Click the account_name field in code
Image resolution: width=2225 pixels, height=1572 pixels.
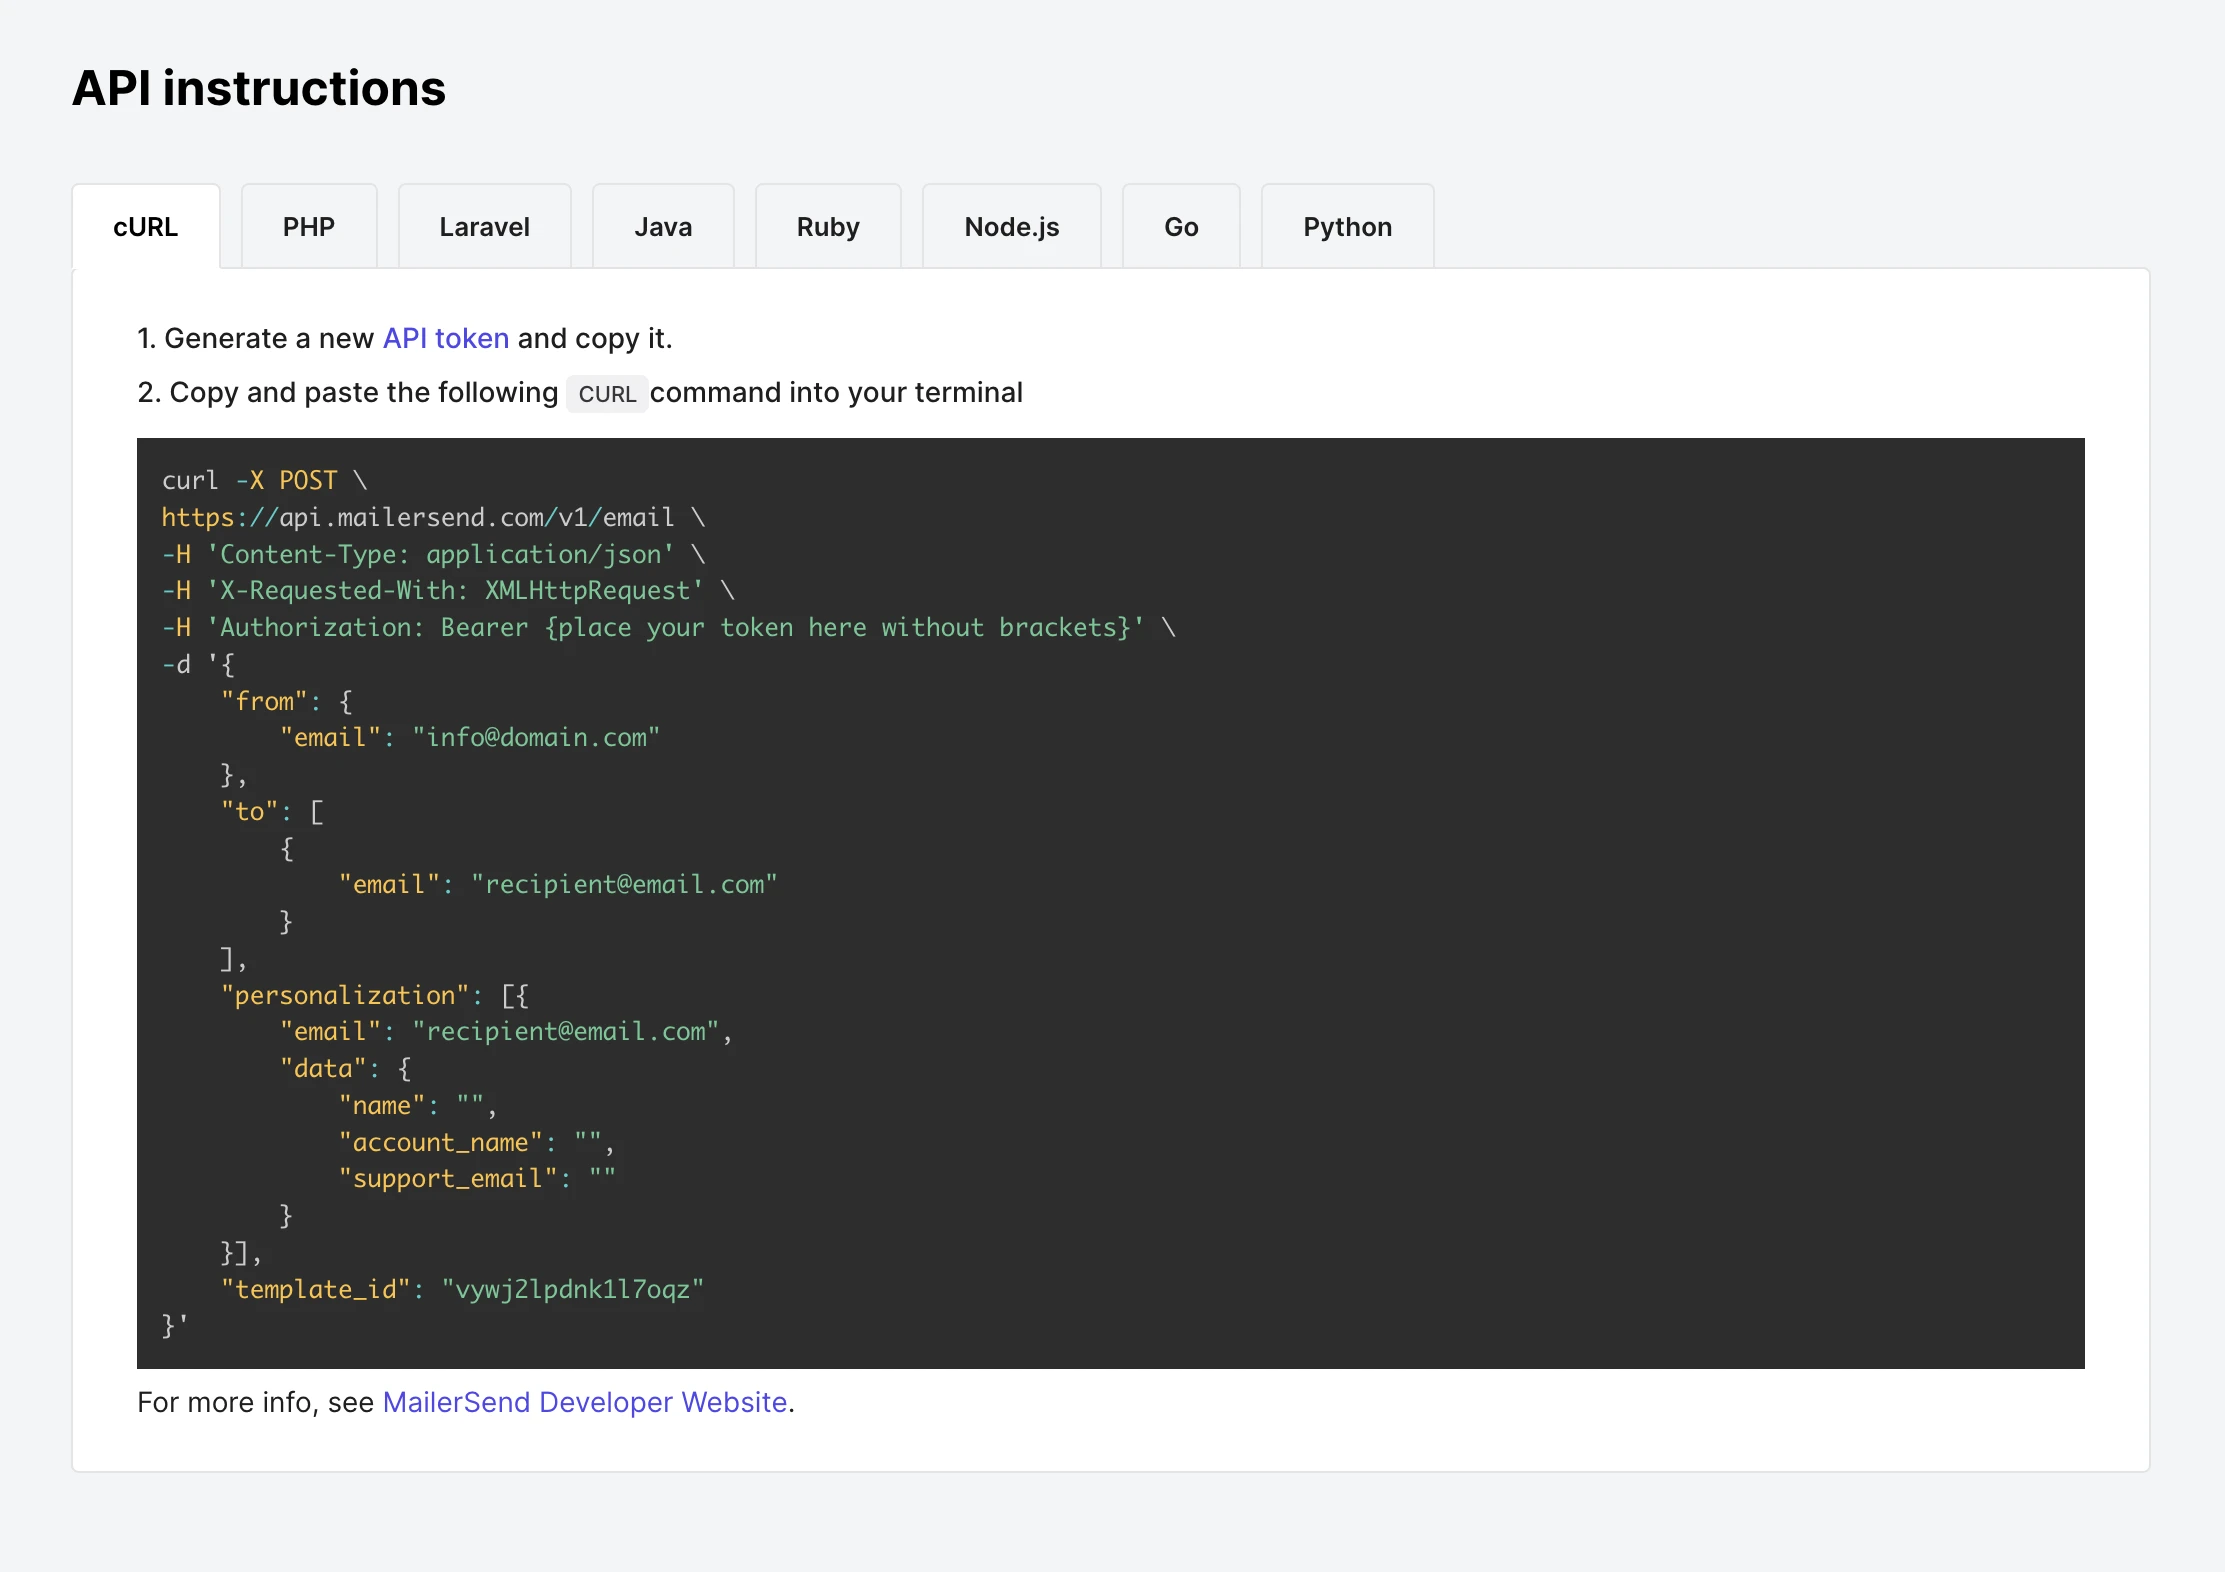point(440,1142)
